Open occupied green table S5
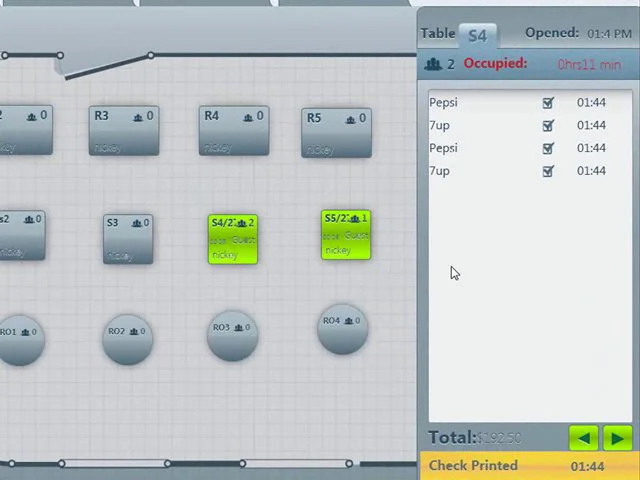Viewport: 640px width, 480px height. pos(346,235)
